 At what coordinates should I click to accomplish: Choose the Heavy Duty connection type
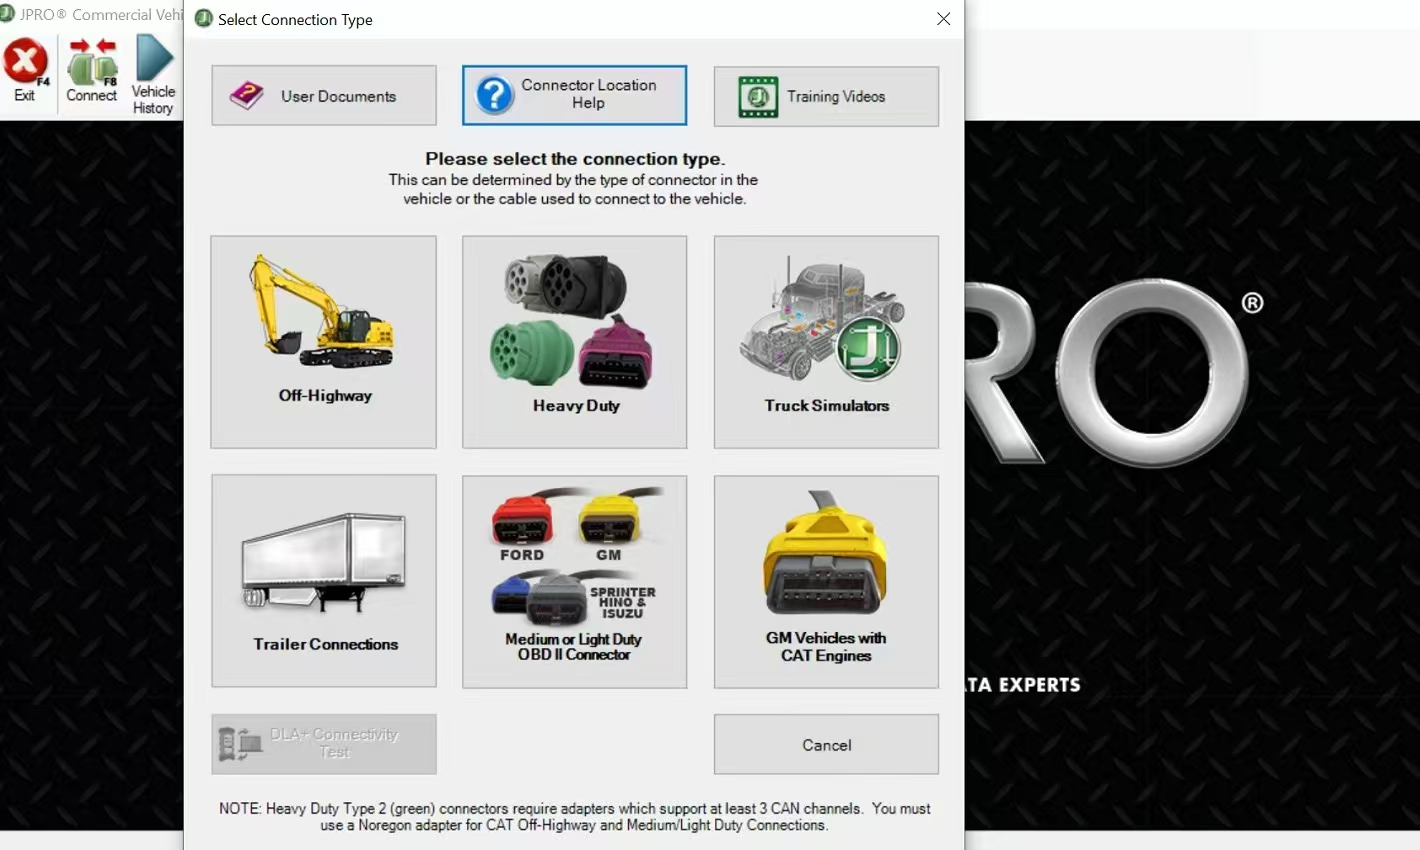click(574, 342)
